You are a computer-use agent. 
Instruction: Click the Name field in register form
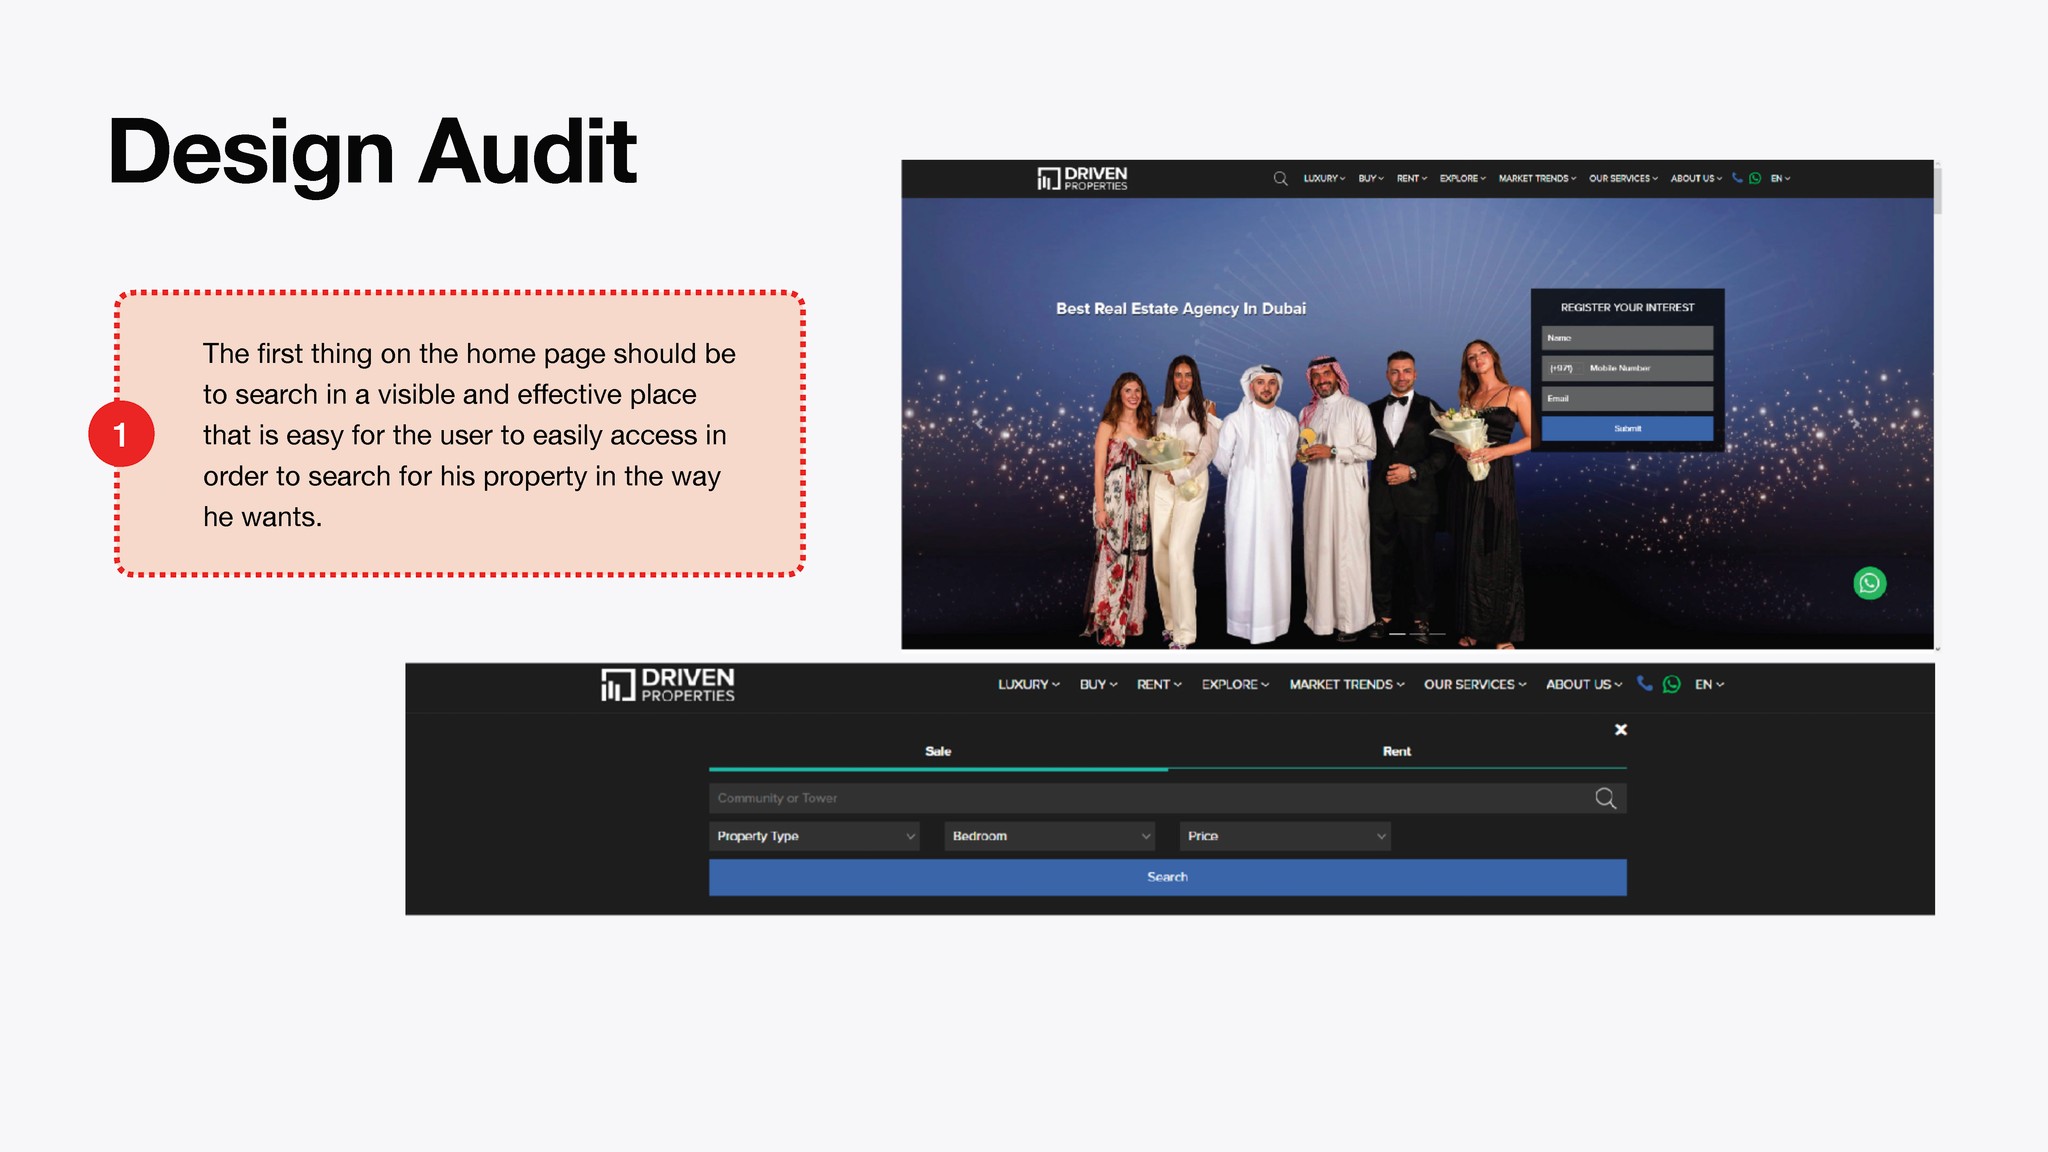click(x=1627, y=338)
